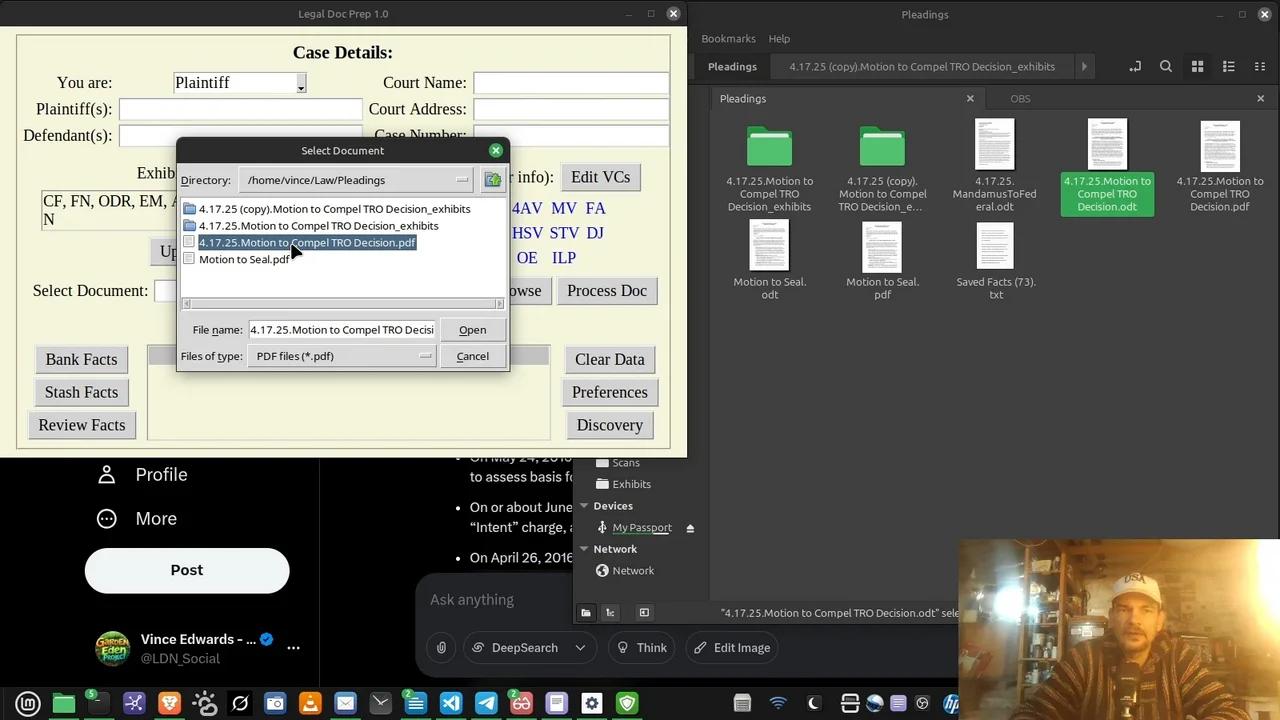Go up one directory in Select Document
1280x720 pixels.
point(493,180)
